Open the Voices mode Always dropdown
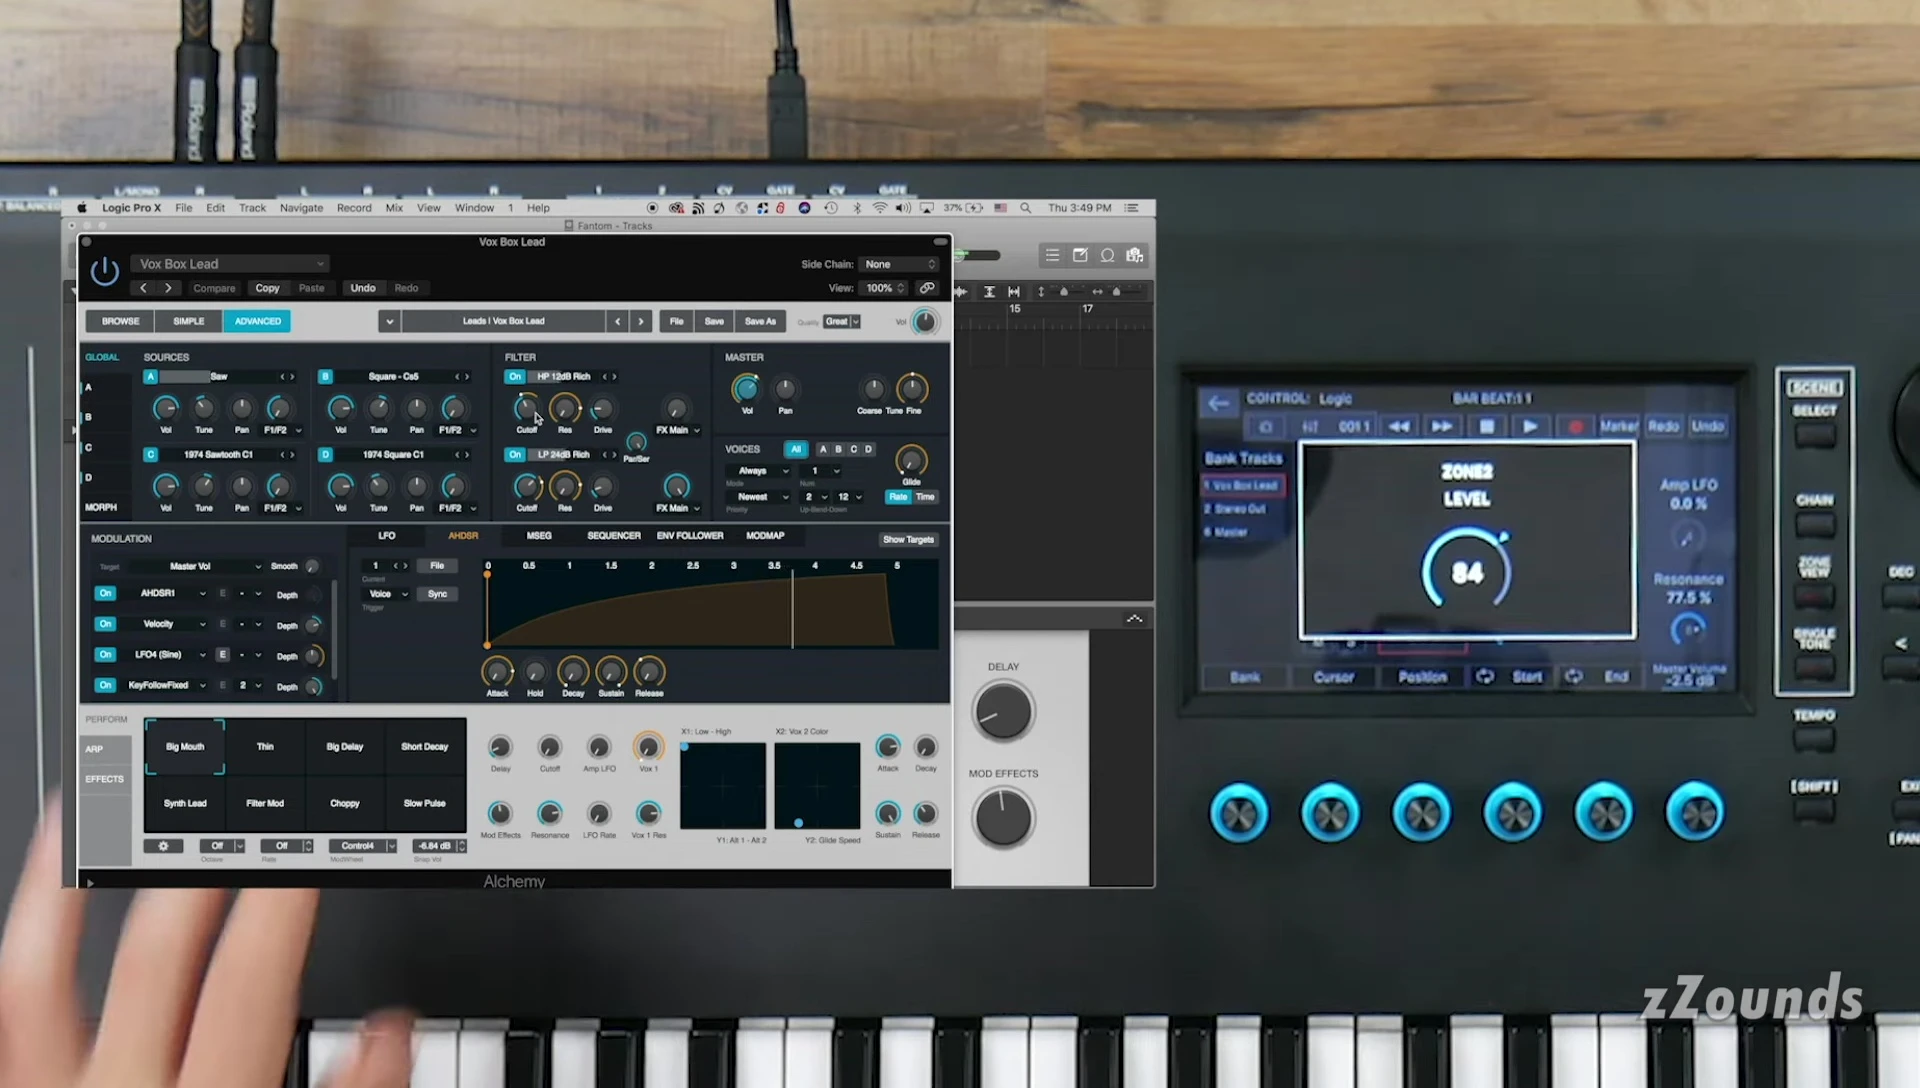The image size is (1920, 1088). point(760,471)
